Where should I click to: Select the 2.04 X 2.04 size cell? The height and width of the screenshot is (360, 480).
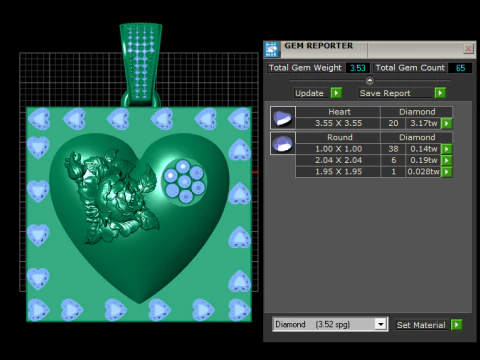pos(338,160)
